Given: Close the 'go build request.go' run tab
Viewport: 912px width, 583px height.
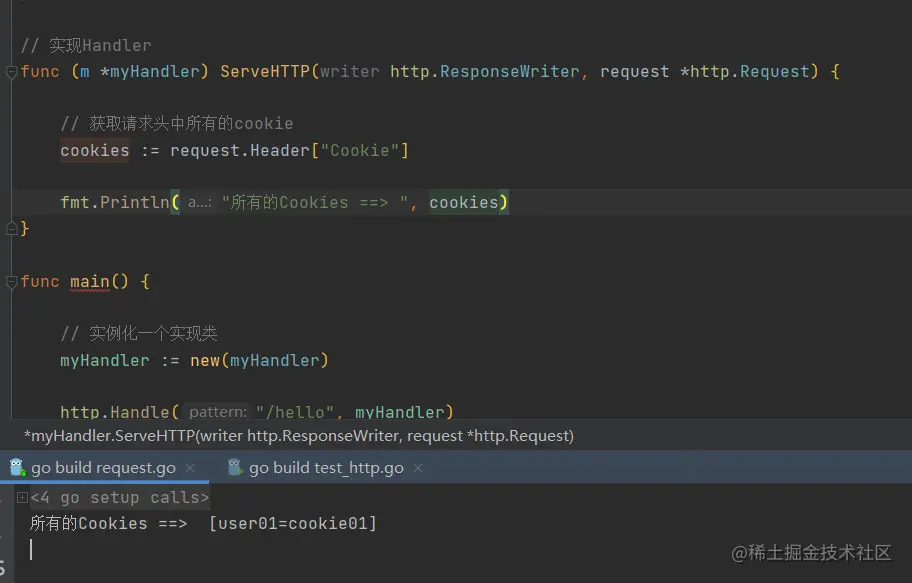Looking at the screenshot, I should (190, 468).
